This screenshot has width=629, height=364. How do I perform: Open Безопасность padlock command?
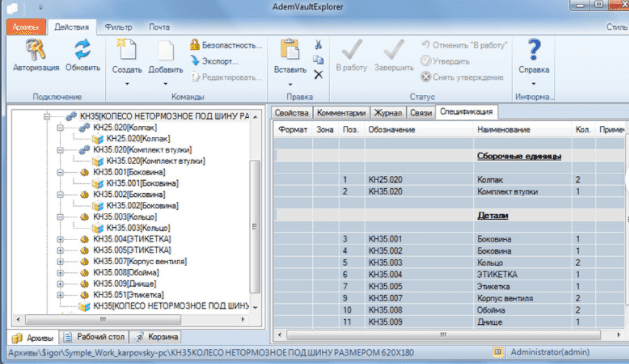(225, 45)
